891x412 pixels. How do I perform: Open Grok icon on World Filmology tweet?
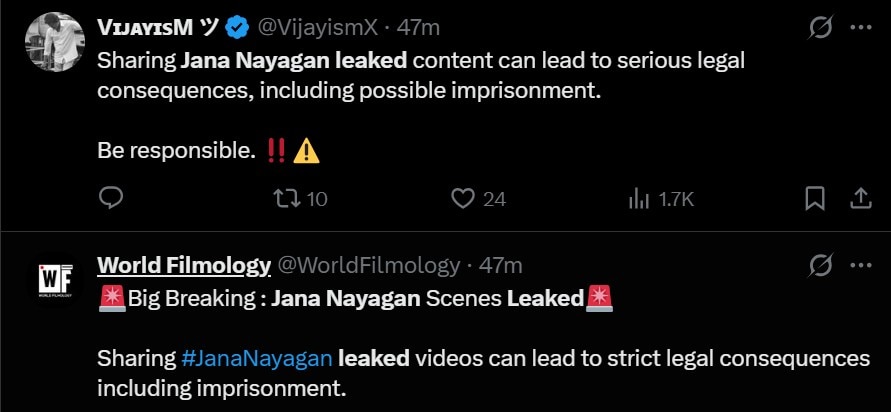[820, 265]
